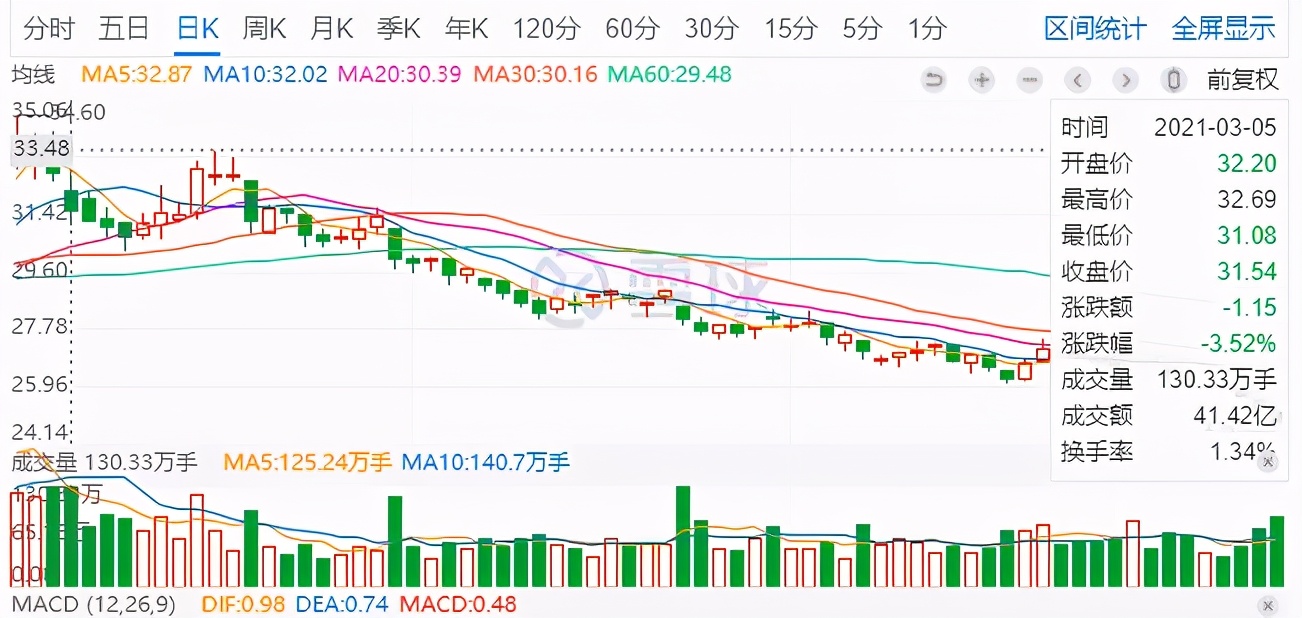This screenshot has width=1302, height=618.
Task: Open the 周K weekly chart tab
Action: tap(262, 29)
